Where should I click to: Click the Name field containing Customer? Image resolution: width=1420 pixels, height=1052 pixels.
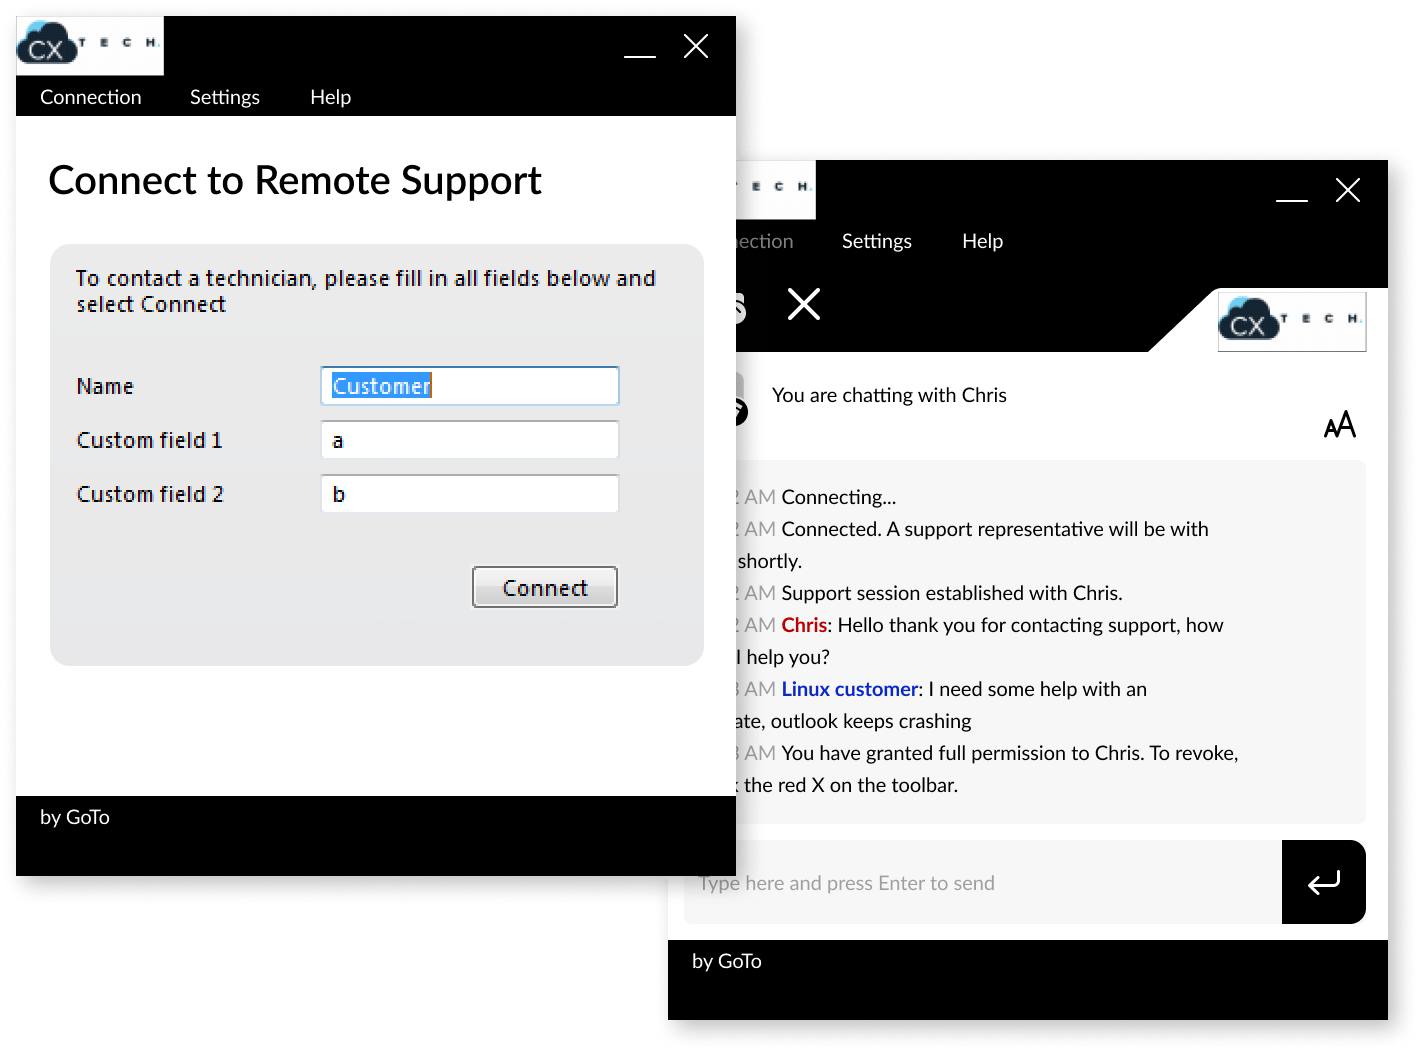pos(469,386)
